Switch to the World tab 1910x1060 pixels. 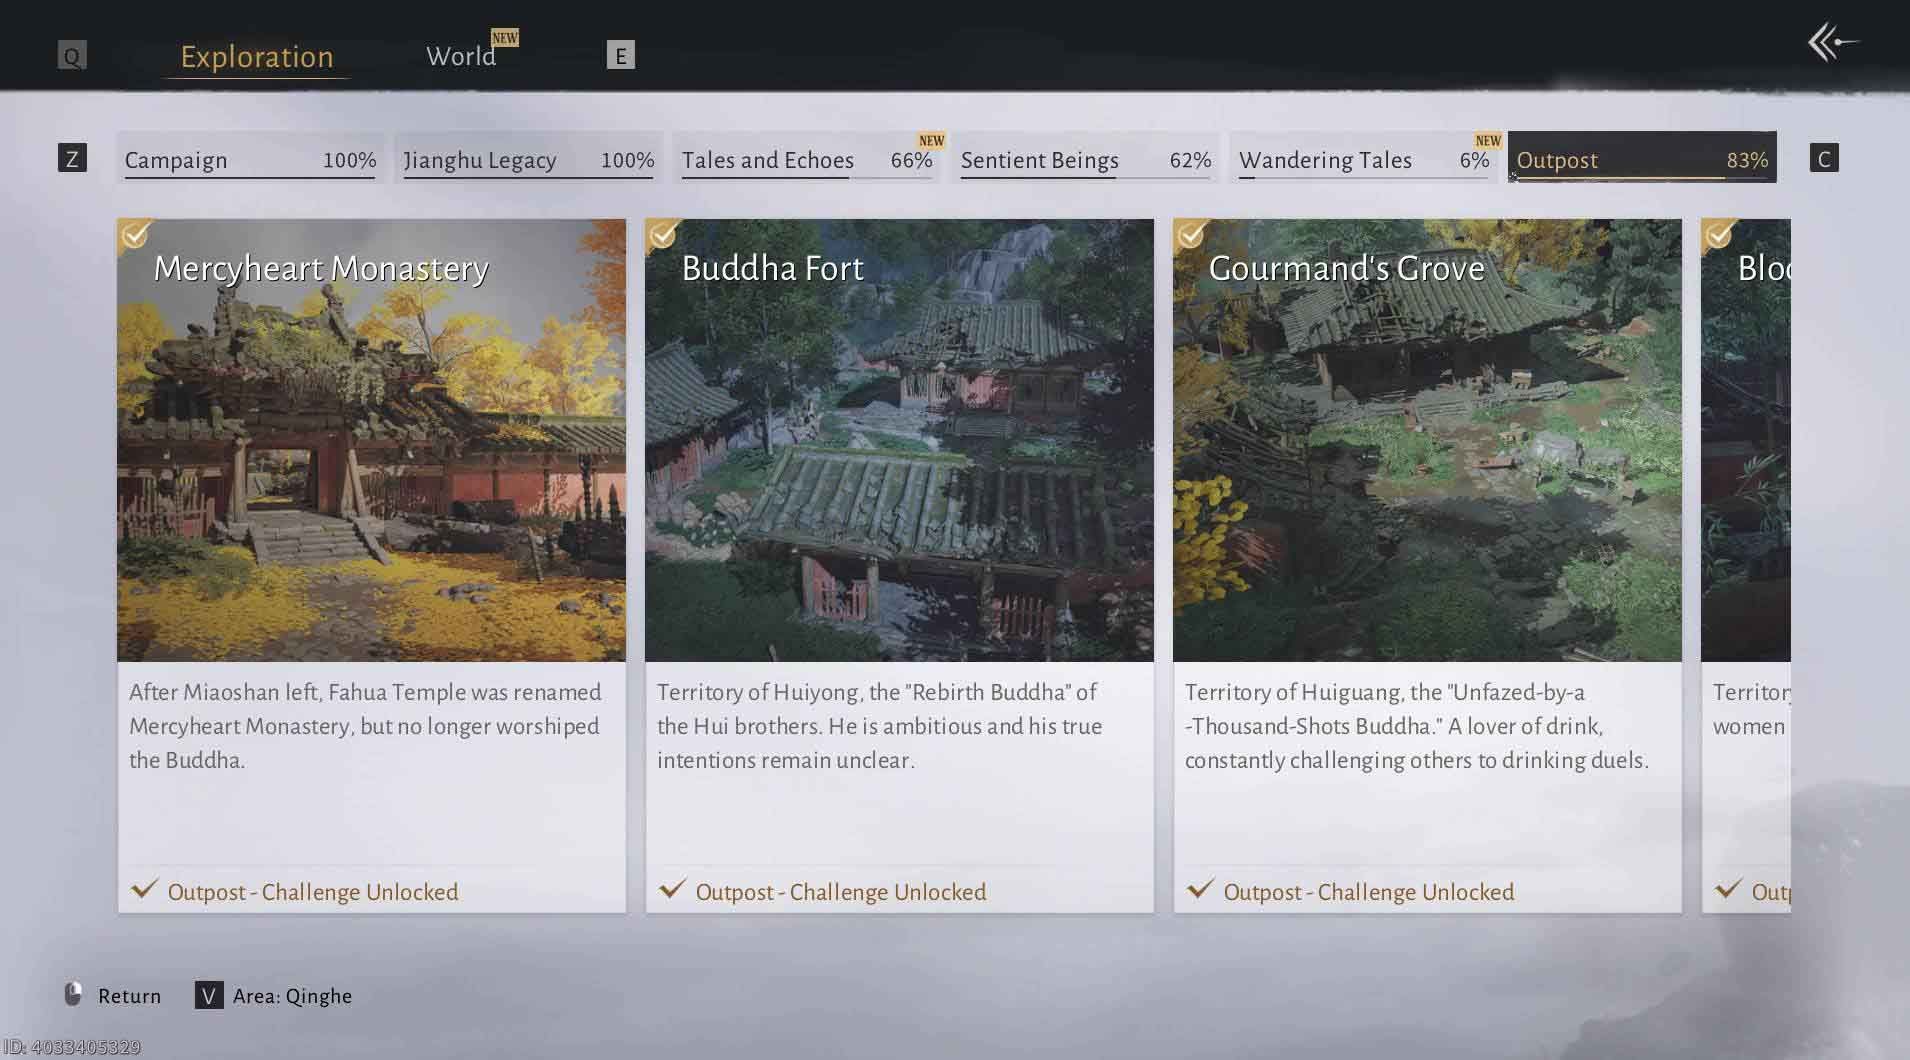(461, 56)
